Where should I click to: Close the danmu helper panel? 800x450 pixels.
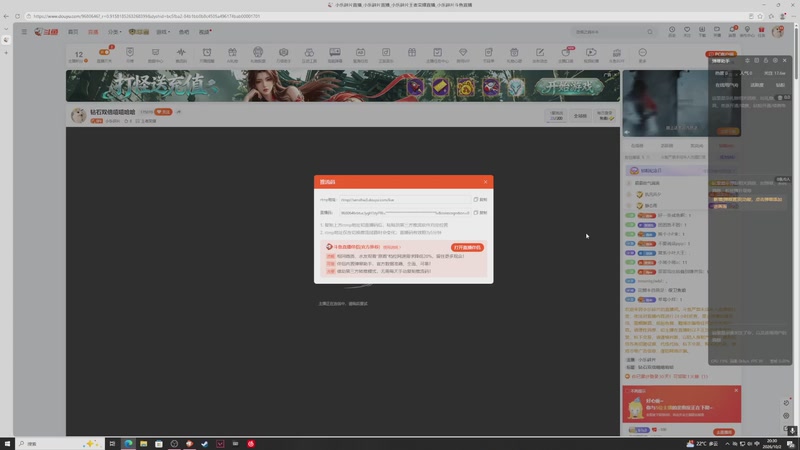(x=785, y=61)
